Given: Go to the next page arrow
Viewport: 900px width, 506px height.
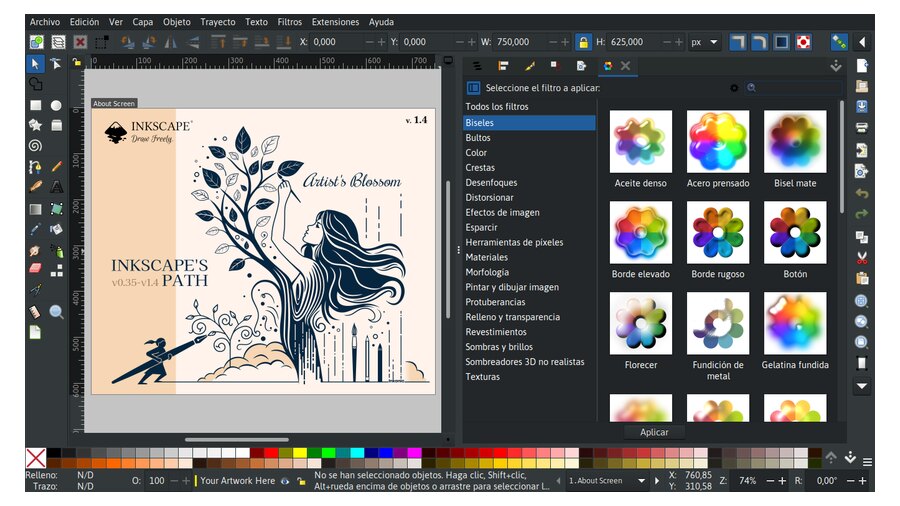Looking at the screenshot, I should tap(657, 481).
